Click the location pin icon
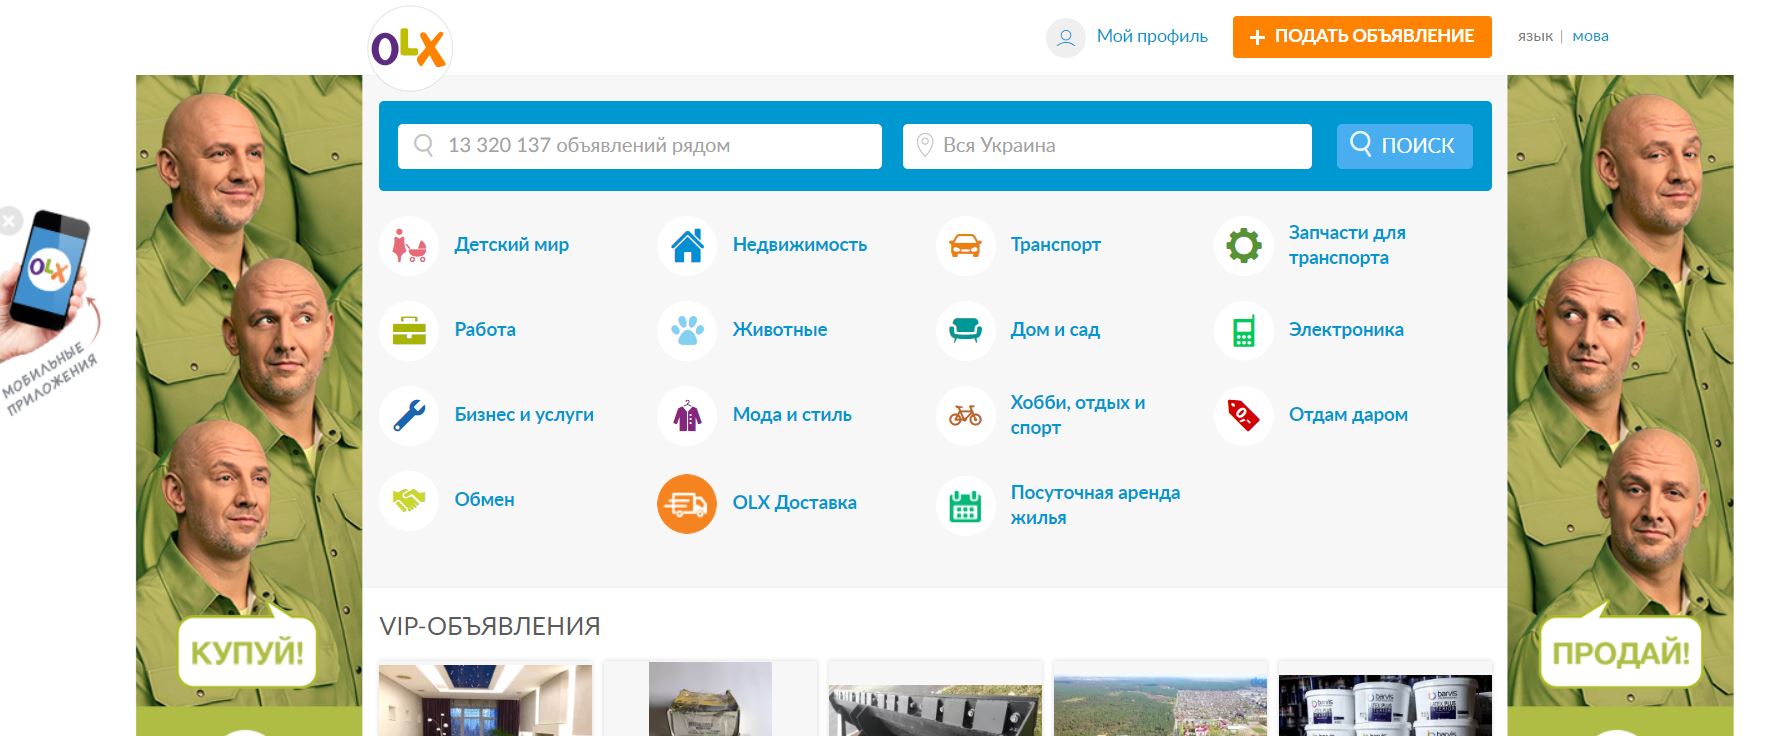Screen dimensions: 1791x736 925,145
